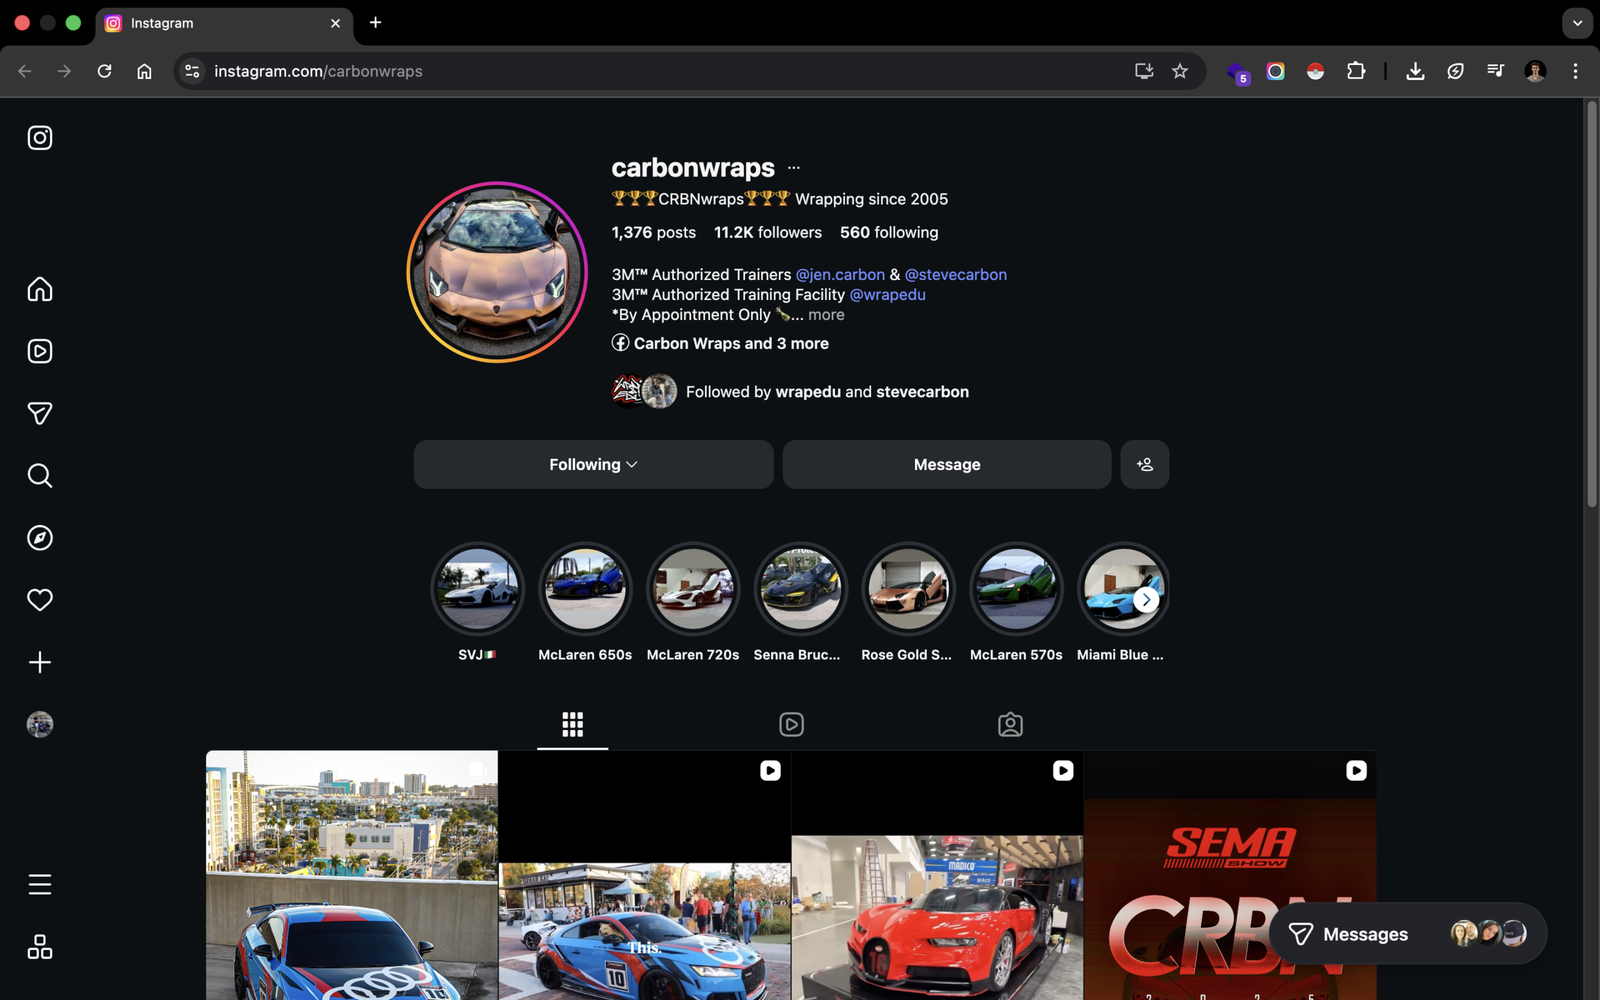1600x1000 pixels.
Task: Click the page vertical scrollbar
Action: (x=1592, y=304)
